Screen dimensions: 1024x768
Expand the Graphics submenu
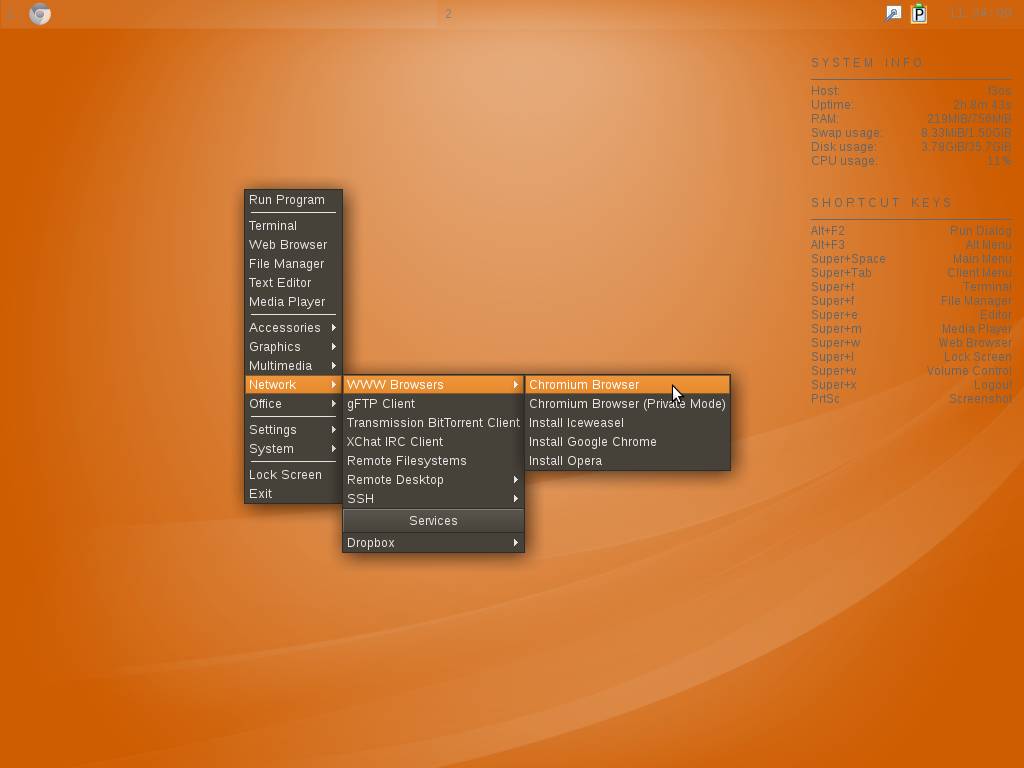click(293, 346)
